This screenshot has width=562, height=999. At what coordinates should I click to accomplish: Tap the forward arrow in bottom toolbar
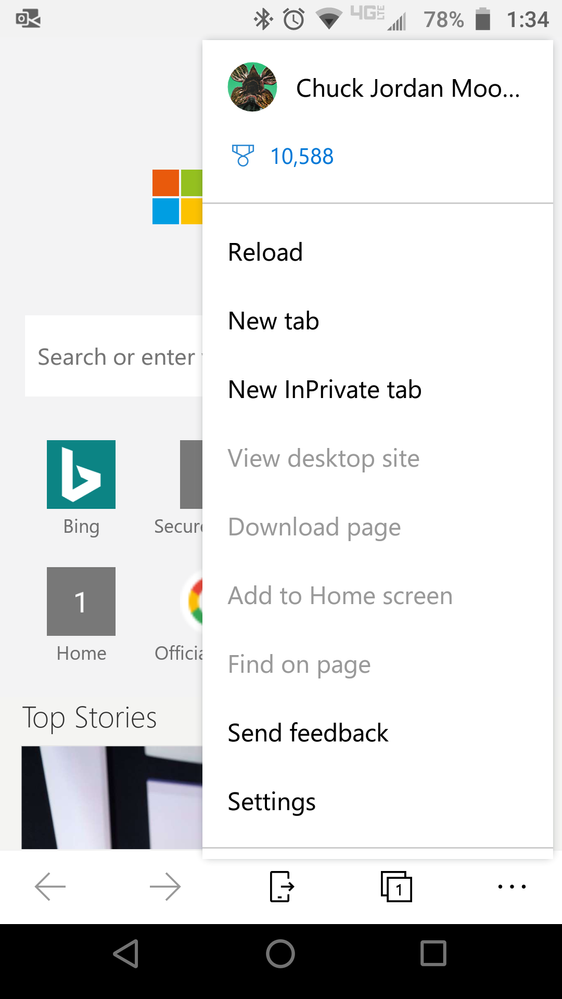(165, 886)
